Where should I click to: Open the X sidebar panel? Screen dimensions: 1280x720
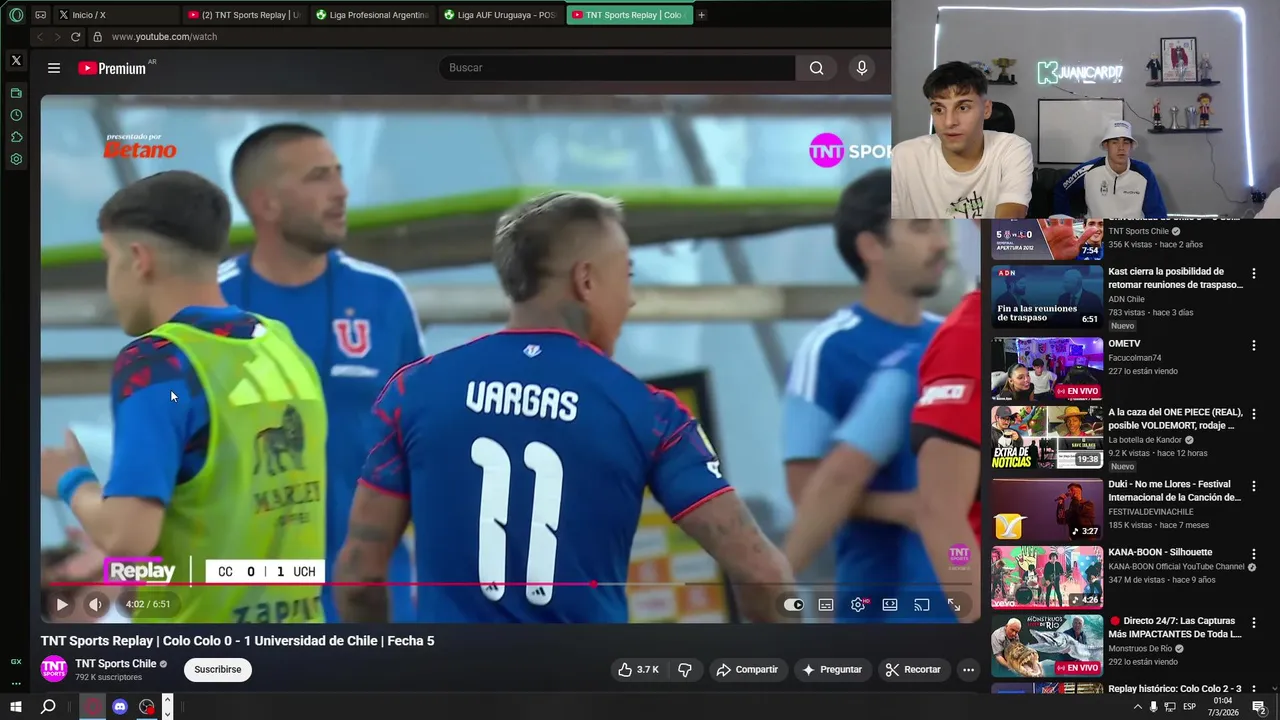pyautogui.click(x=16, y=61)
